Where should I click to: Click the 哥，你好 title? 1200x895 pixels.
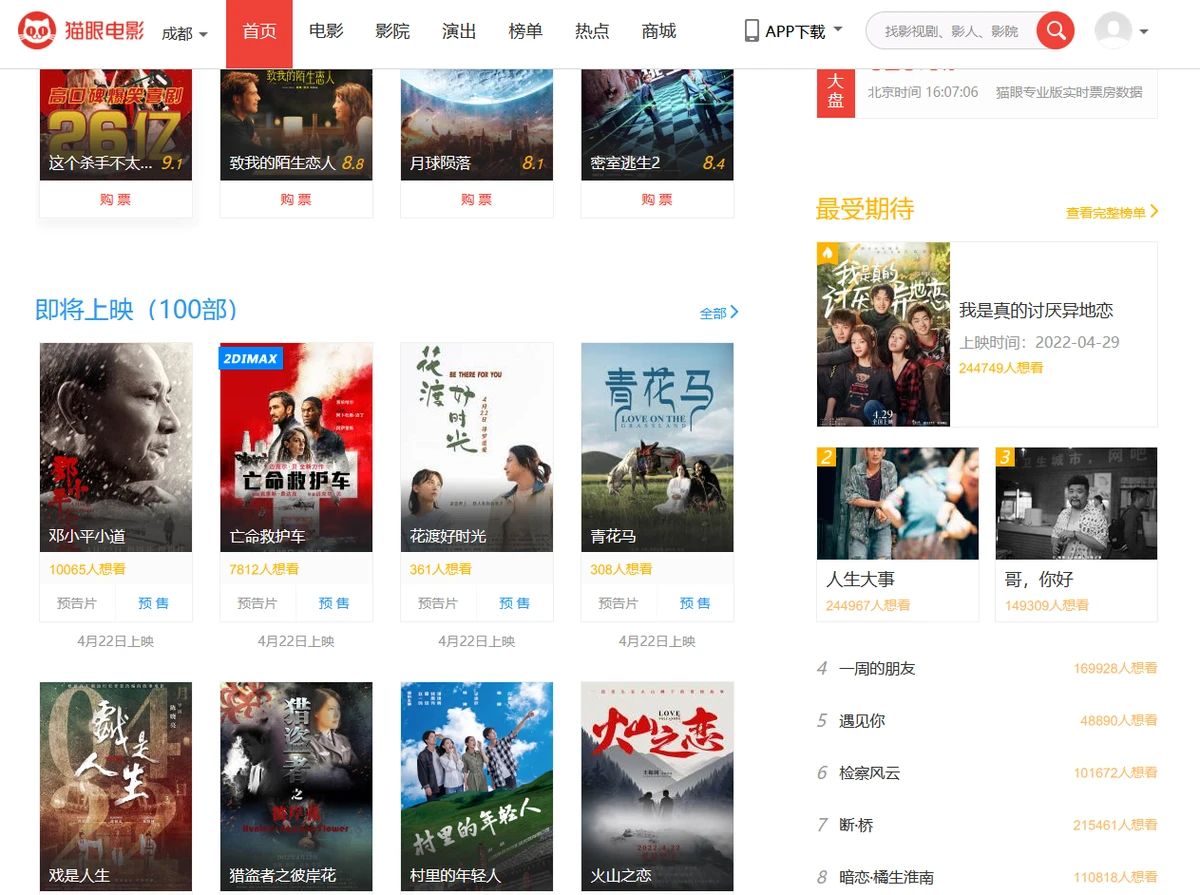pyautogui.click(x=1039, y=579)
